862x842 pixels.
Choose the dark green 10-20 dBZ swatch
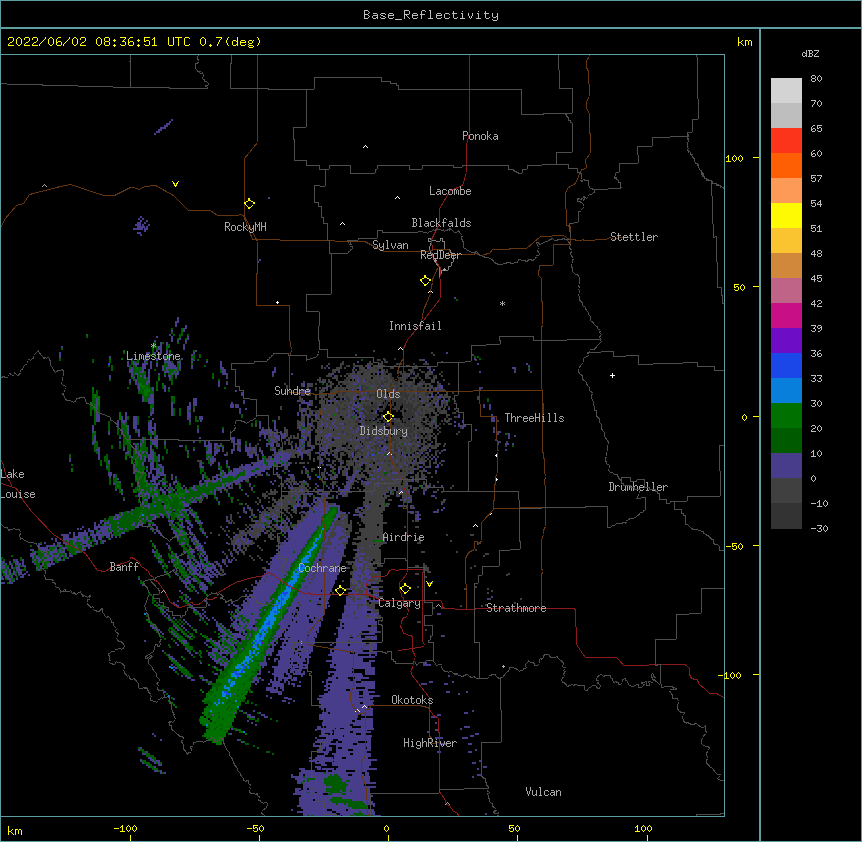click(786, 440)
